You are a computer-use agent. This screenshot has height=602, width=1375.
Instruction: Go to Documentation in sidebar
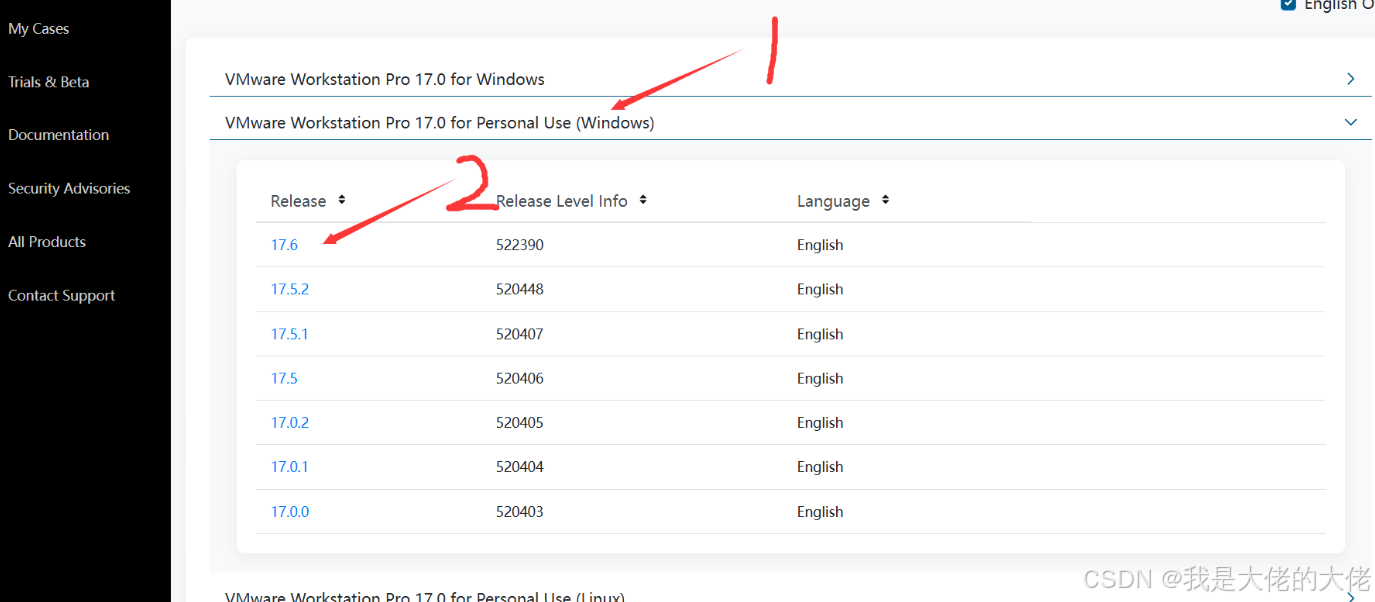point(59,135)
